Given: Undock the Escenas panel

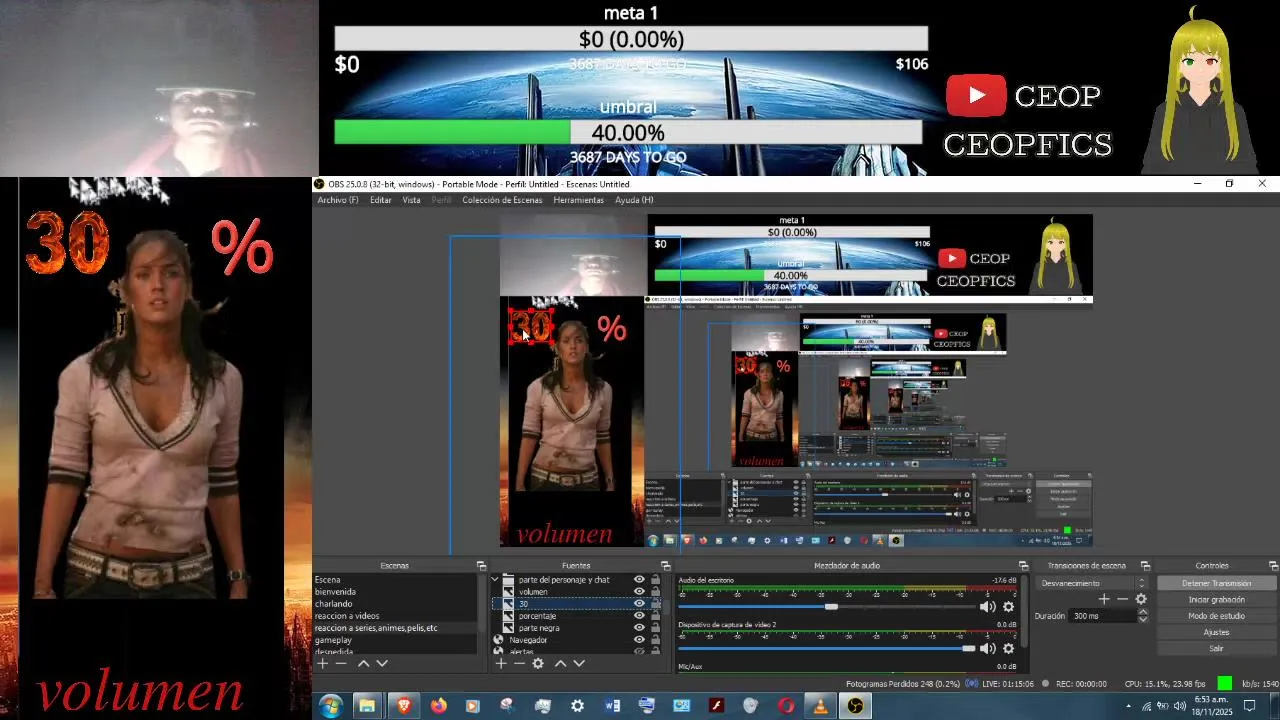Looking at the screenshot, I should coord(481,566).
